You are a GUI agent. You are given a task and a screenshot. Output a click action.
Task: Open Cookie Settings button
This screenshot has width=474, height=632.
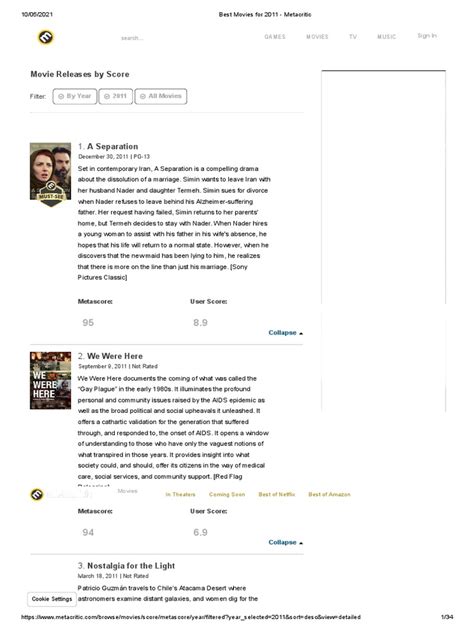52,599
